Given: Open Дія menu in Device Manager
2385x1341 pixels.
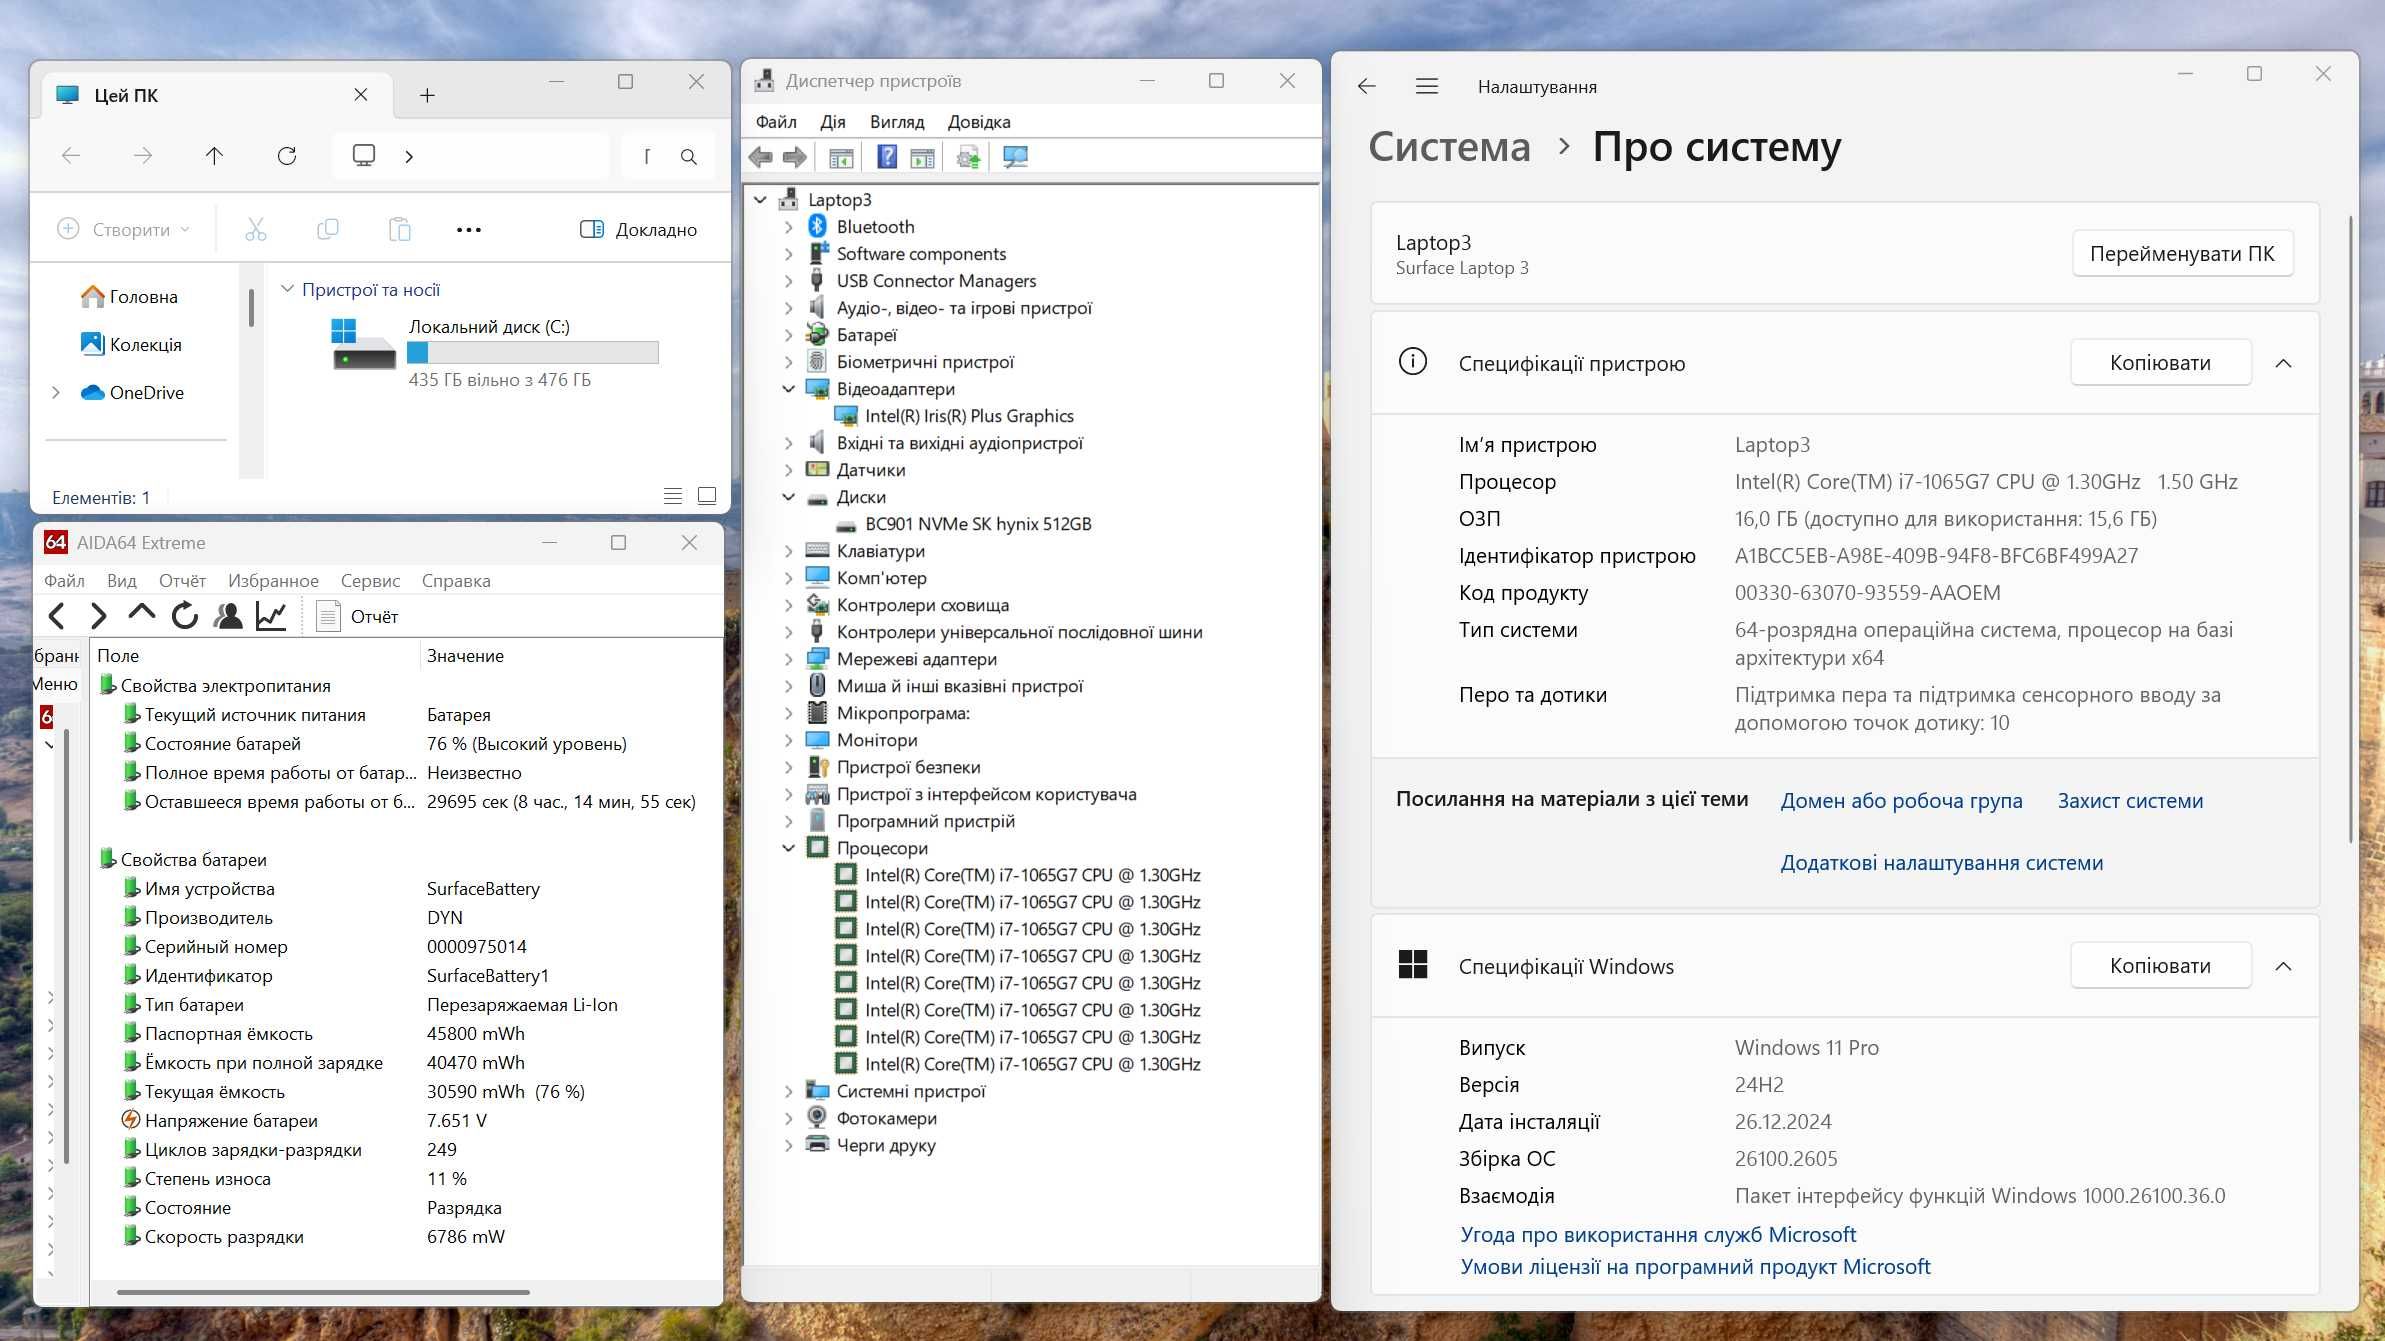Looking at the screenshot, I should point(833,122).
